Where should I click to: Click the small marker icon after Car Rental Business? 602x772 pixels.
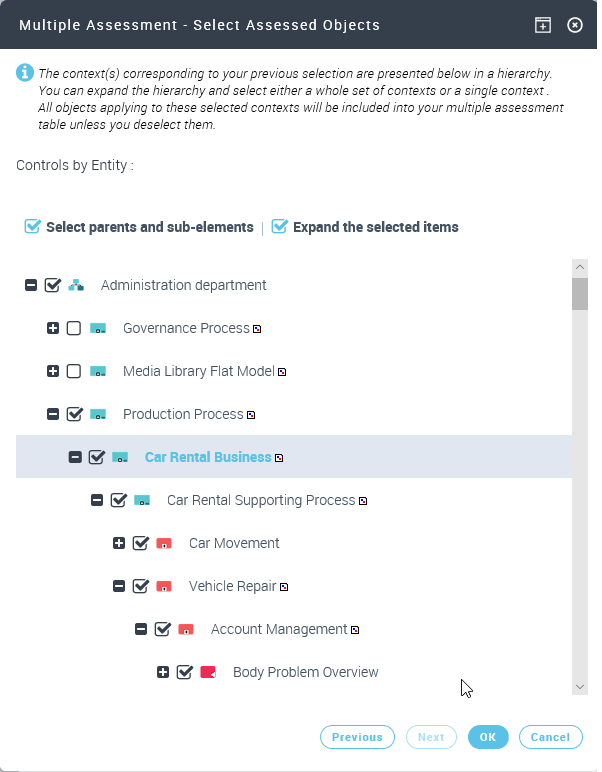coord(279,458)
